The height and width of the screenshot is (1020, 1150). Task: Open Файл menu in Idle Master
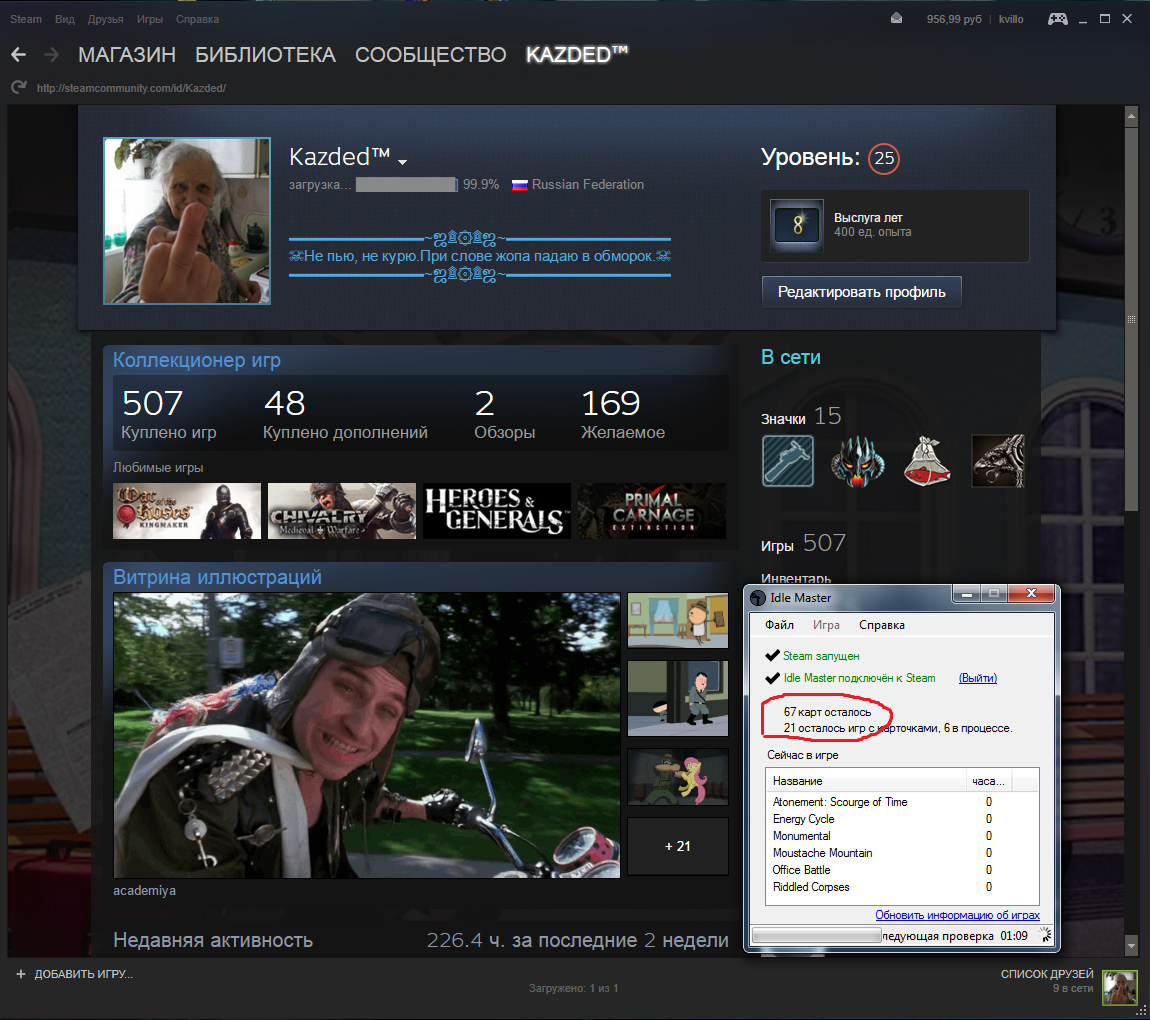pyautogui.click(x=779, y=625)
